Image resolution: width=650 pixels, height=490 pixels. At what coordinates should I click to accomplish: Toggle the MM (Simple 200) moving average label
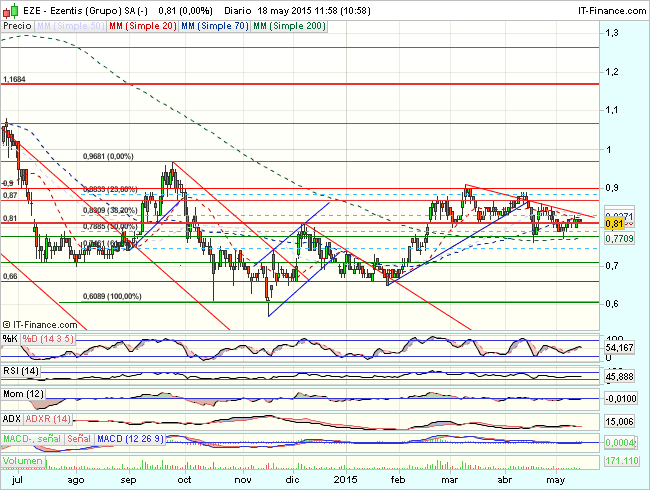(x=289, y=26)
